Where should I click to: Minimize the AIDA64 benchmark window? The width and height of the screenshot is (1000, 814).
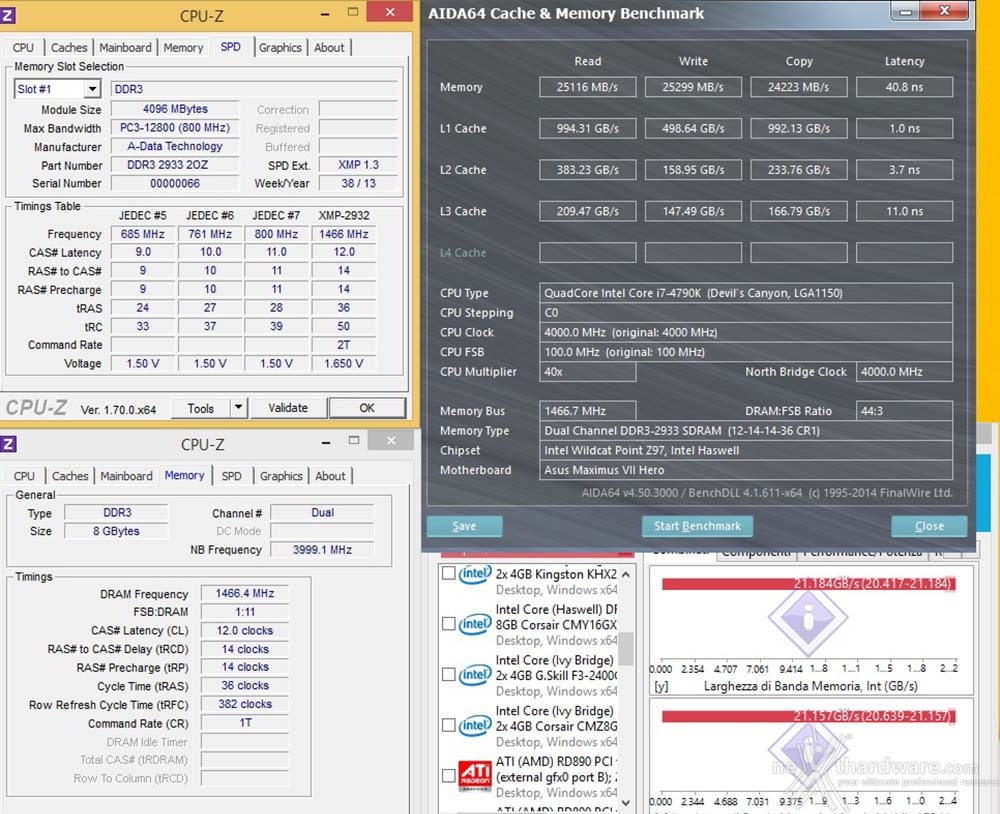pyautogui.click(x=905, y=11)
